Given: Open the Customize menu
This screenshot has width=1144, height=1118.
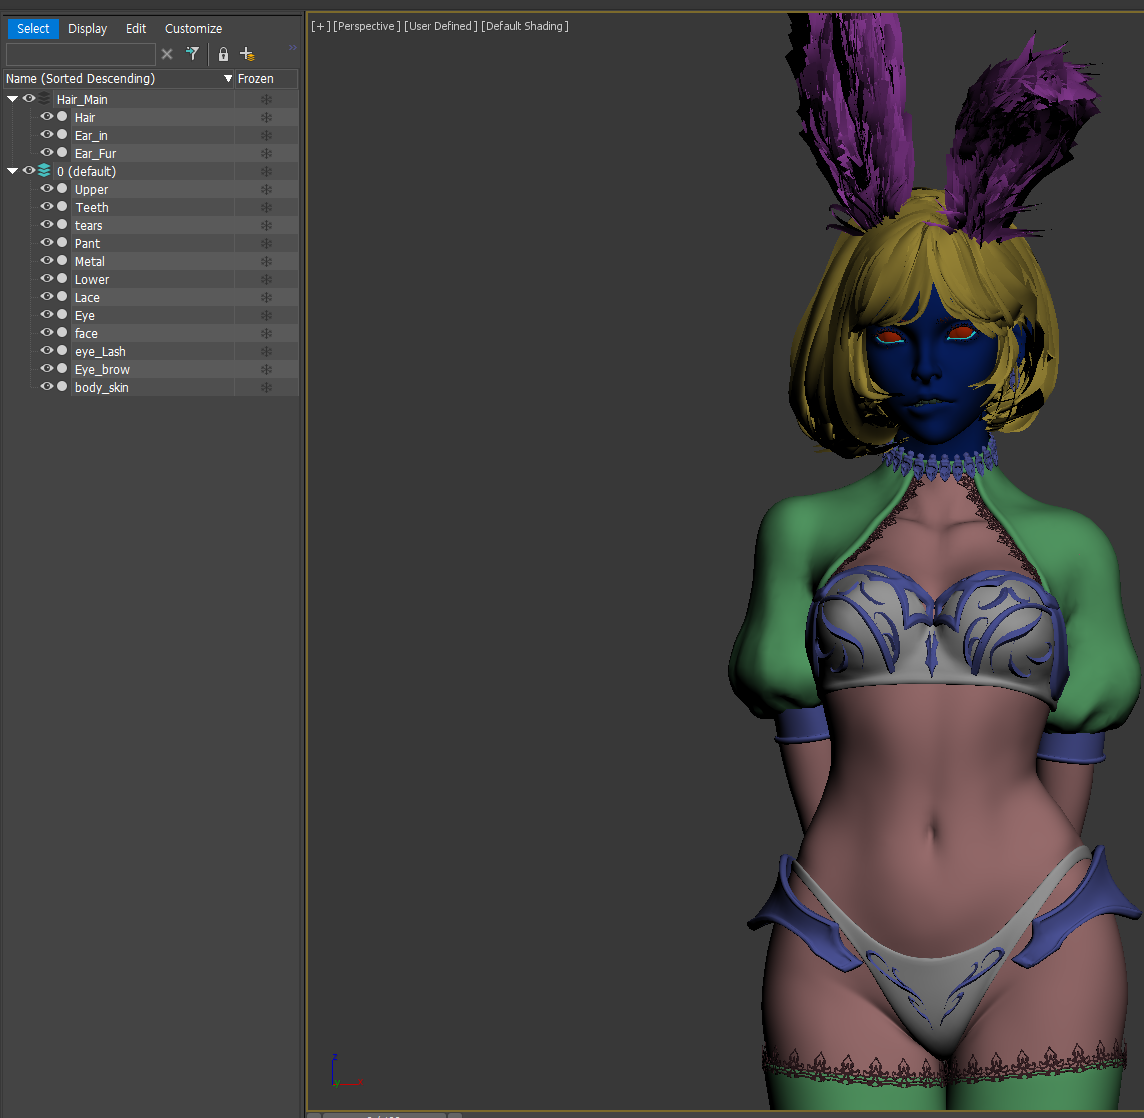Looking at the screenshot, I should (x=193, y=29).
